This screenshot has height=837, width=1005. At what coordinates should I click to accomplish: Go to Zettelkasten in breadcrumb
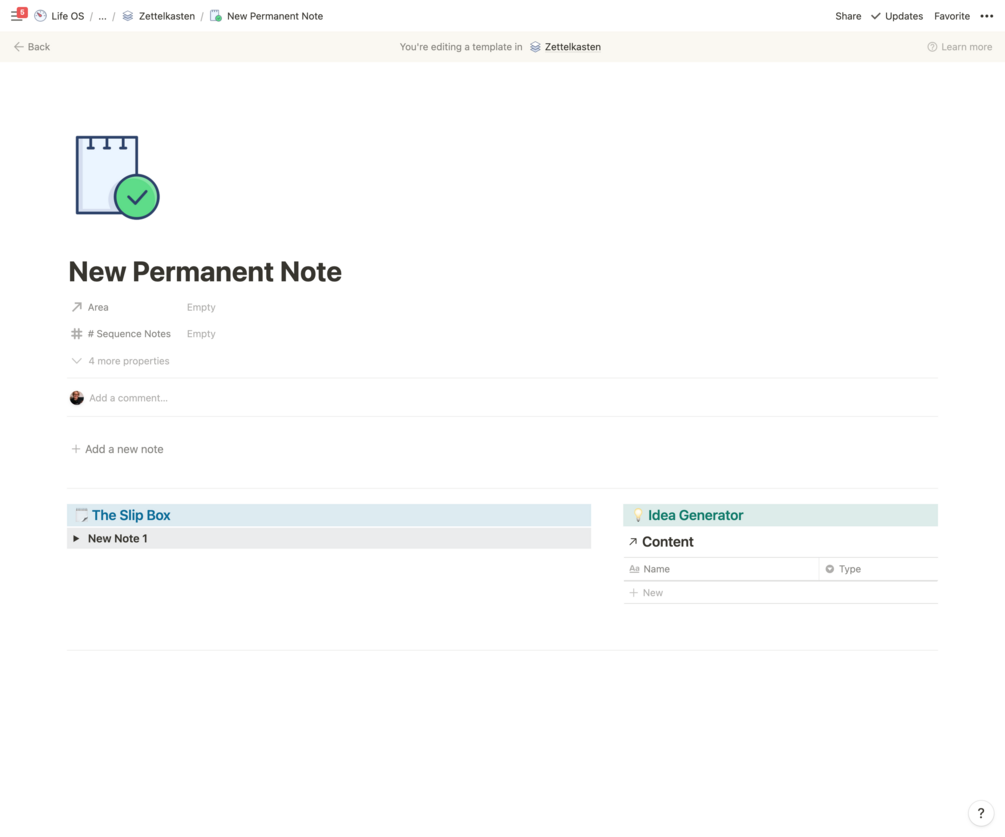tap(167, 16)
